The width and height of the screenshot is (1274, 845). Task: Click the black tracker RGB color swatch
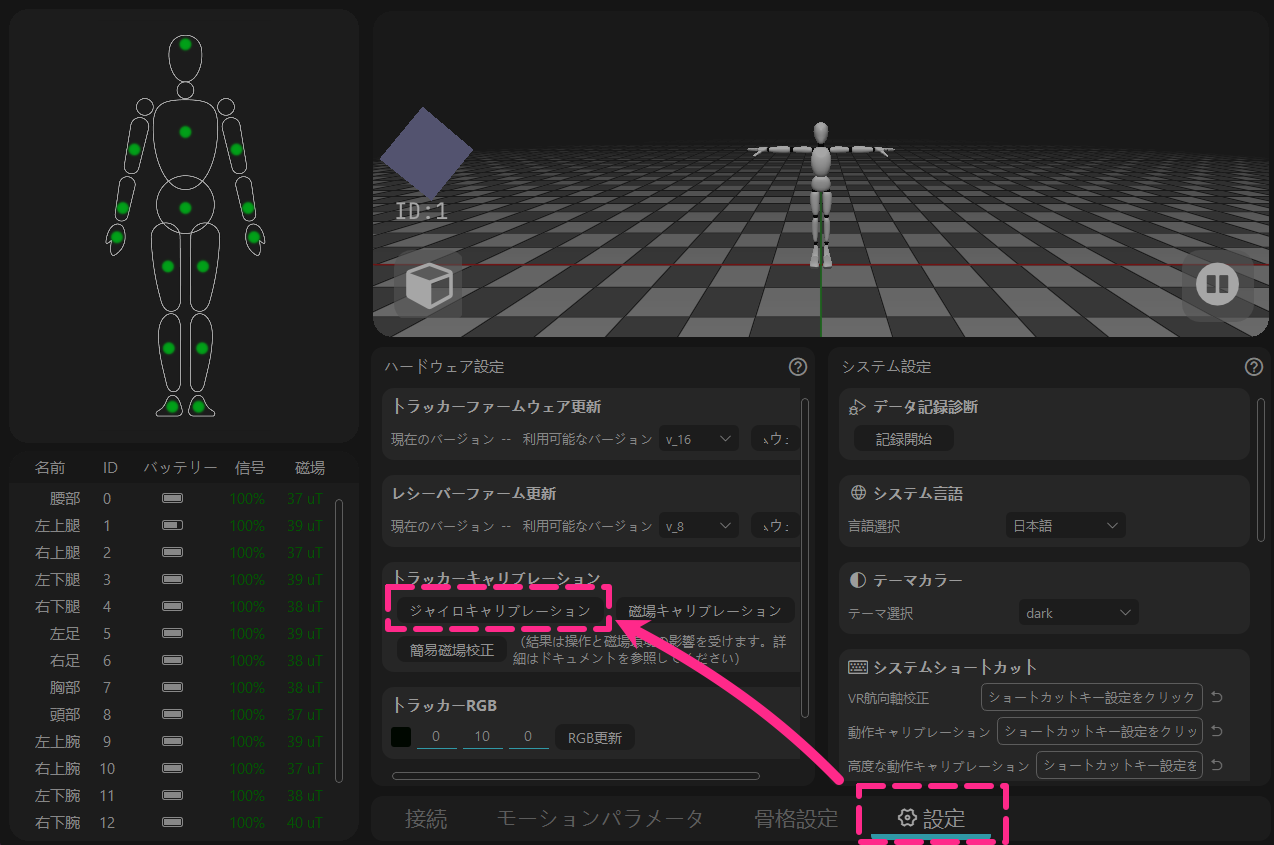pos(401,738)
